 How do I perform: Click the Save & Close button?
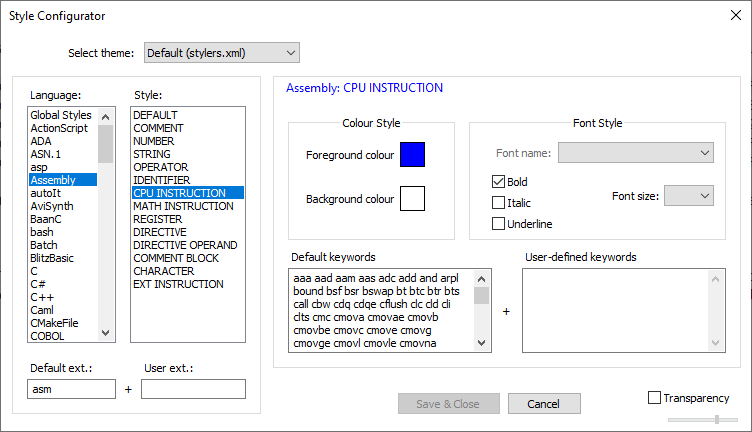click(449, 404)
